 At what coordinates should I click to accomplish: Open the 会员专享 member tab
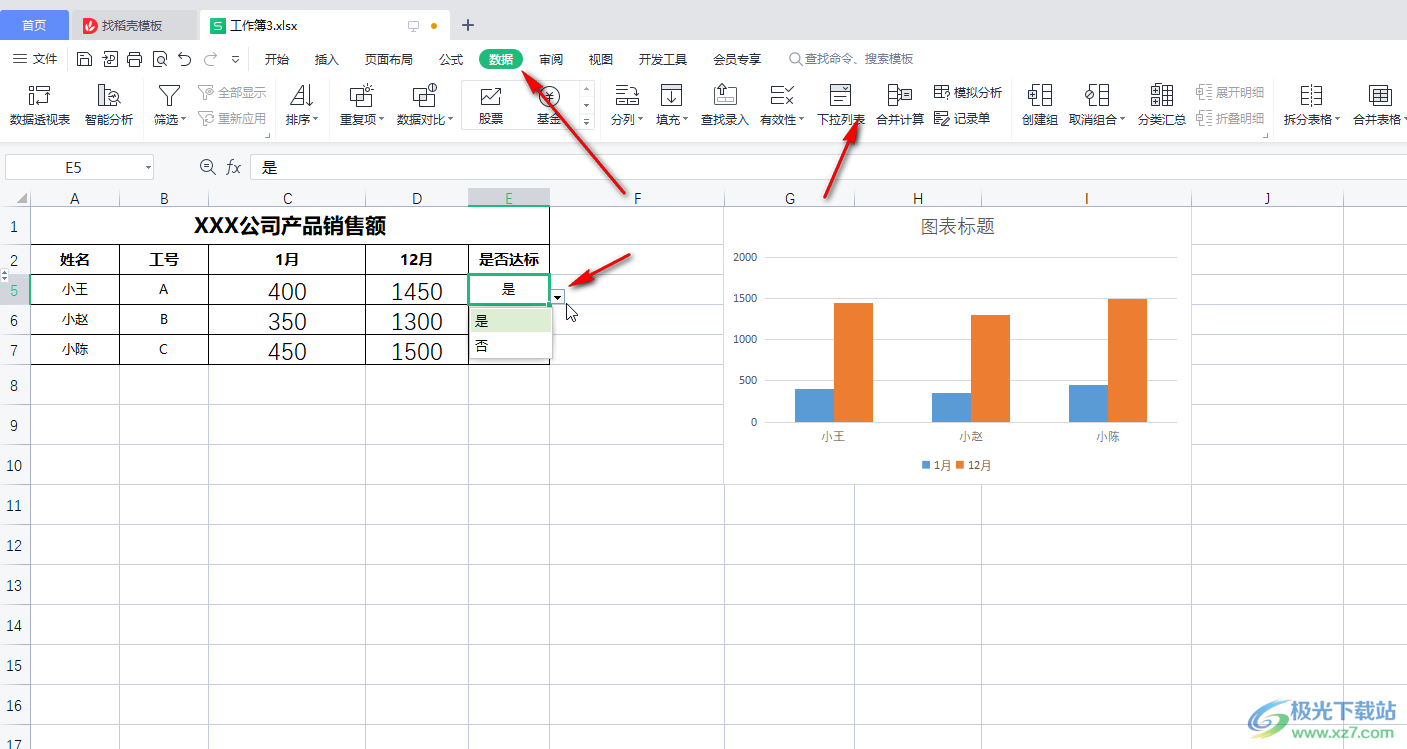point(737,59)
